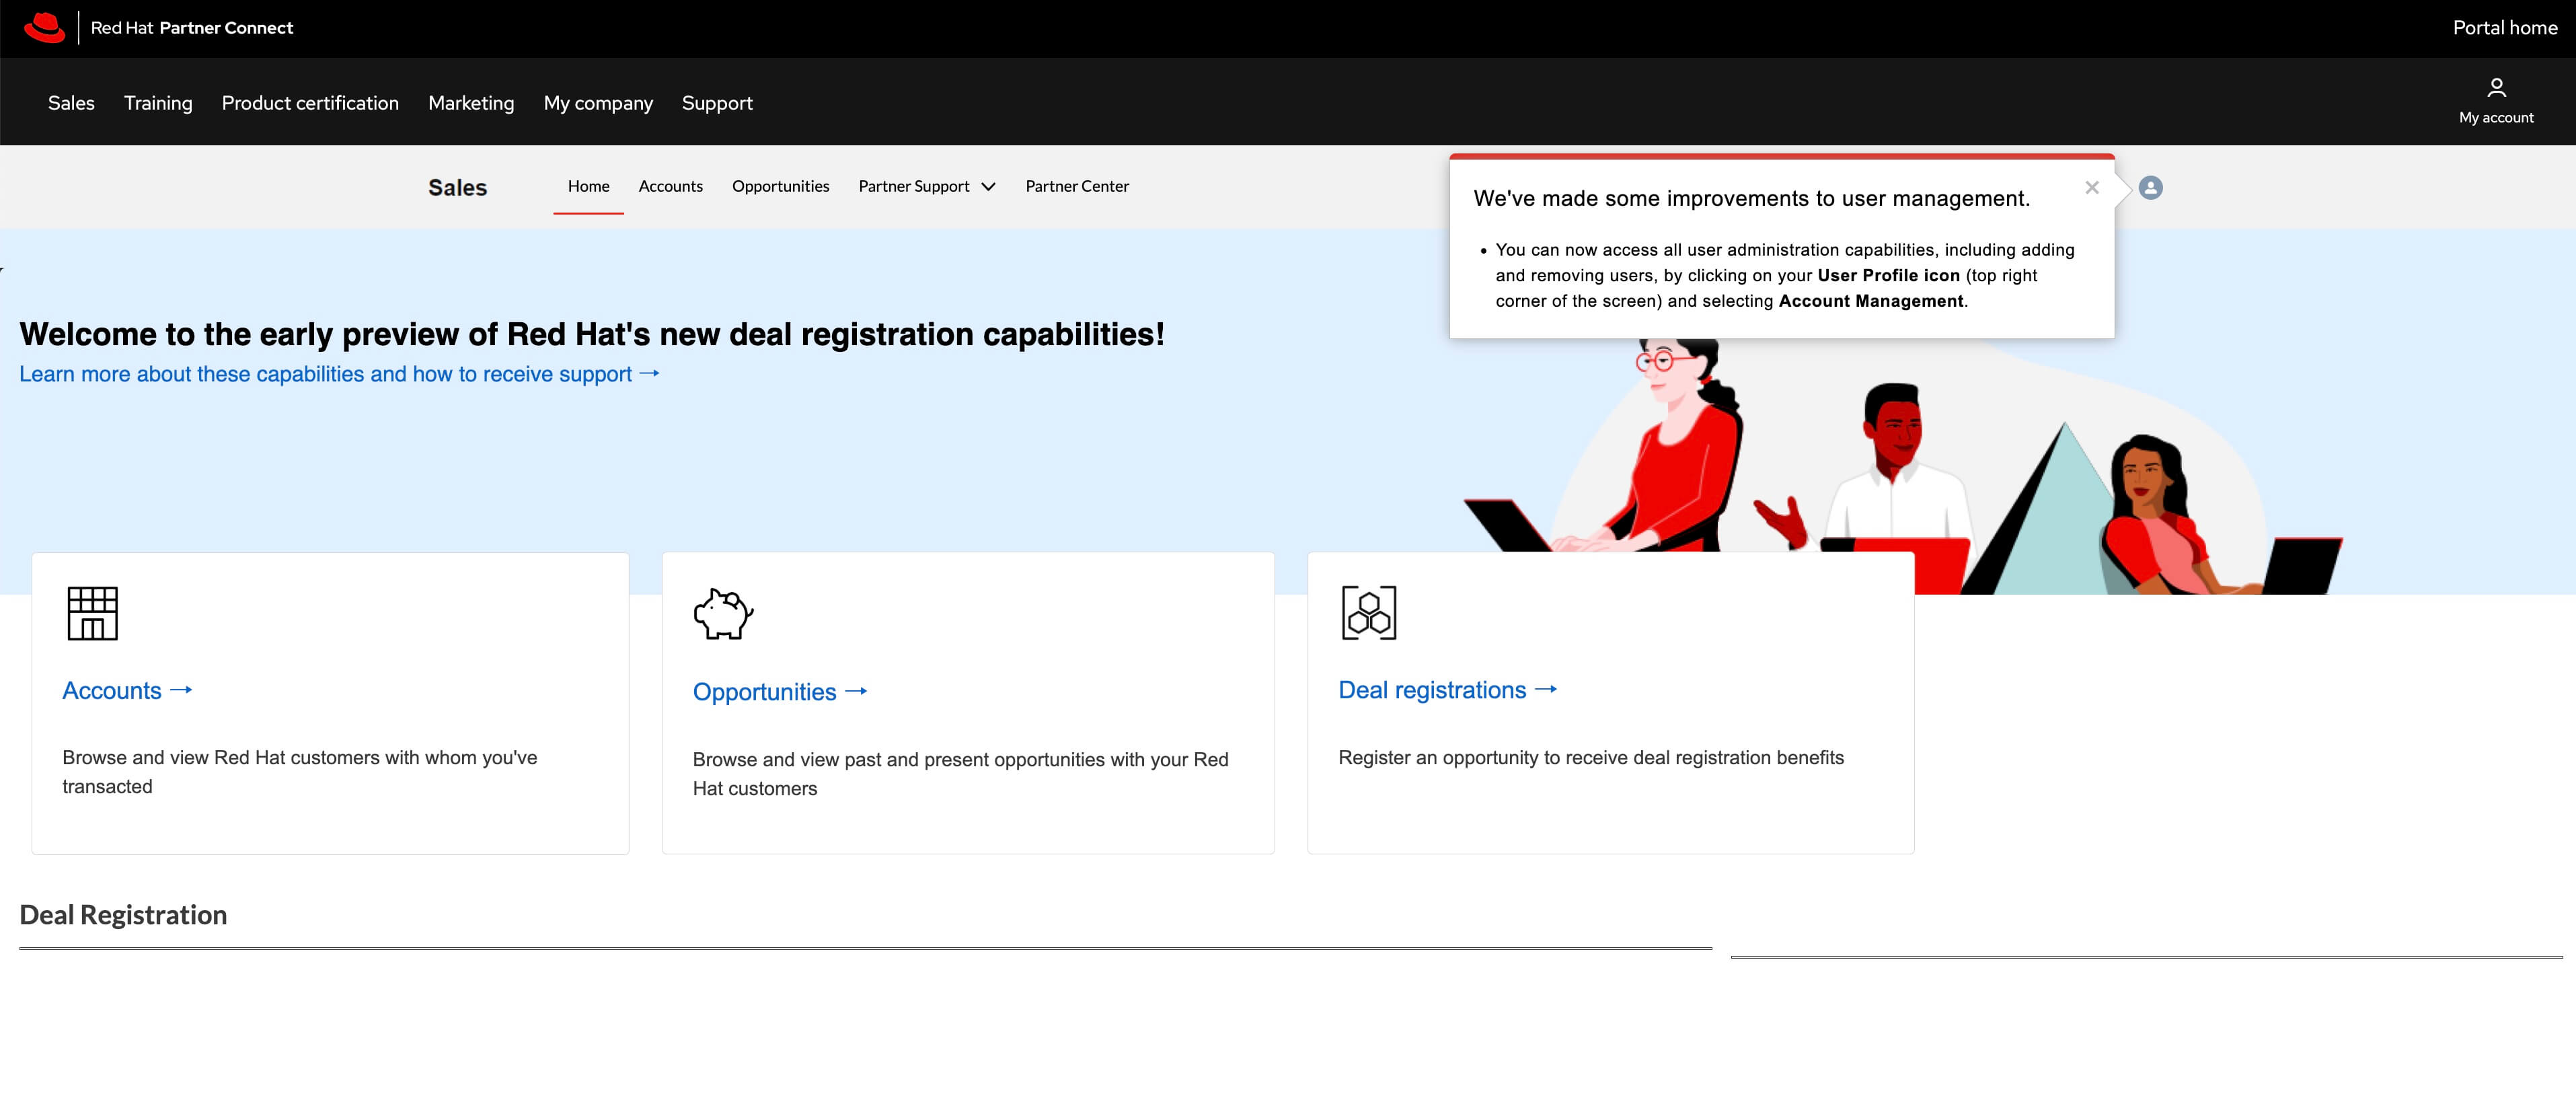
Task: Open the My account person icon
Action: pyautogui.click(x=2496, y=88)
